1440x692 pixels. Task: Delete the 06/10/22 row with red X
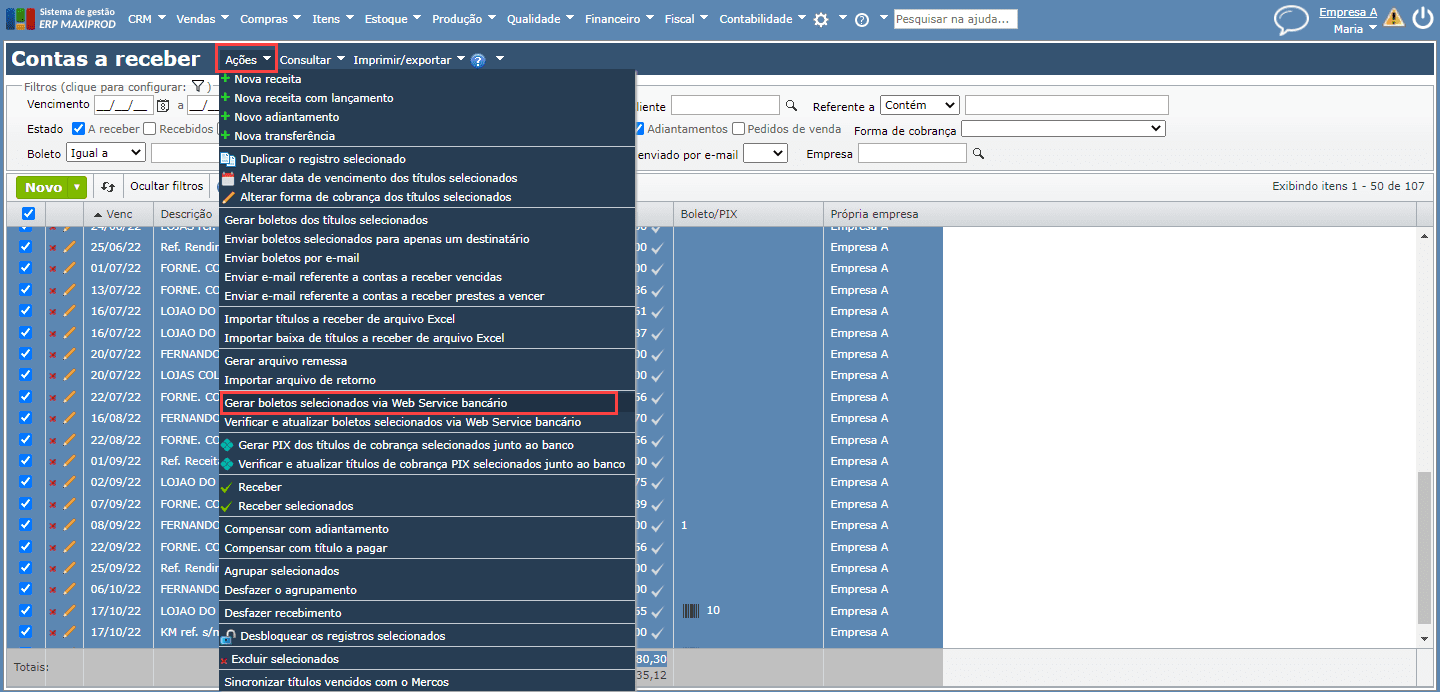pyautogui.click(x=53, y=590)
